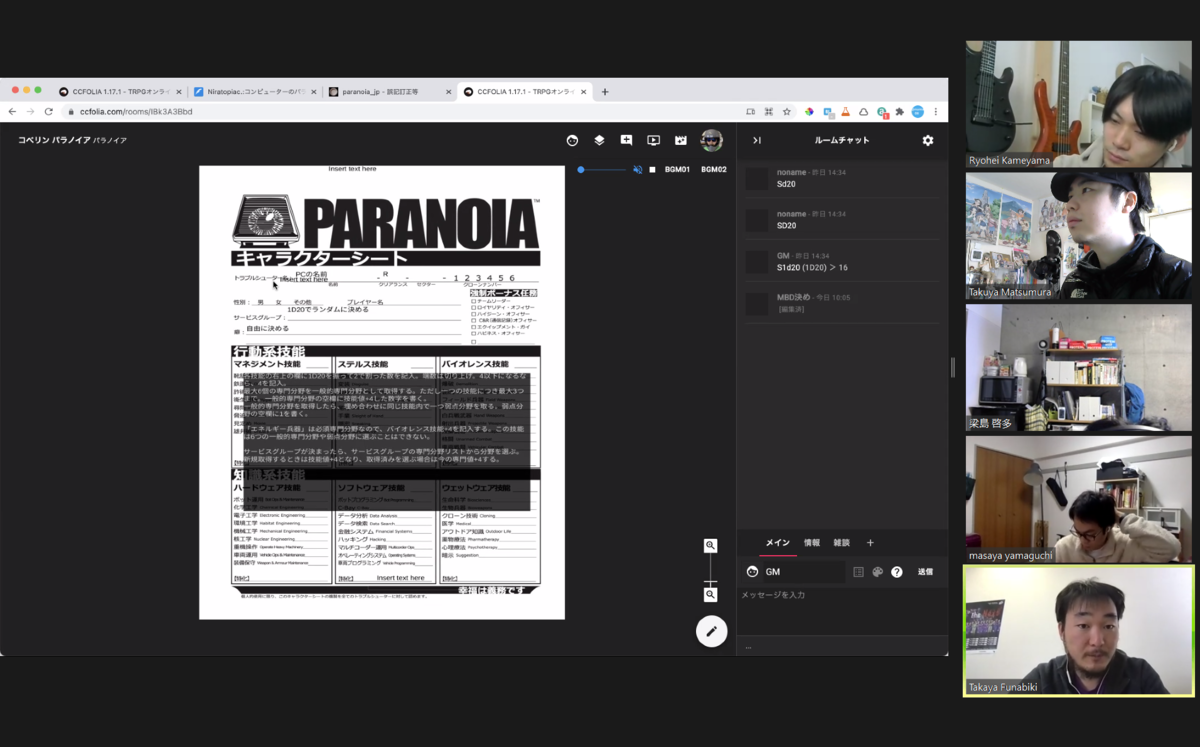Click the ccfolia.com address bar
Image resolution: width=1200 pixels, height=747 pixels.
click(400, 112)
